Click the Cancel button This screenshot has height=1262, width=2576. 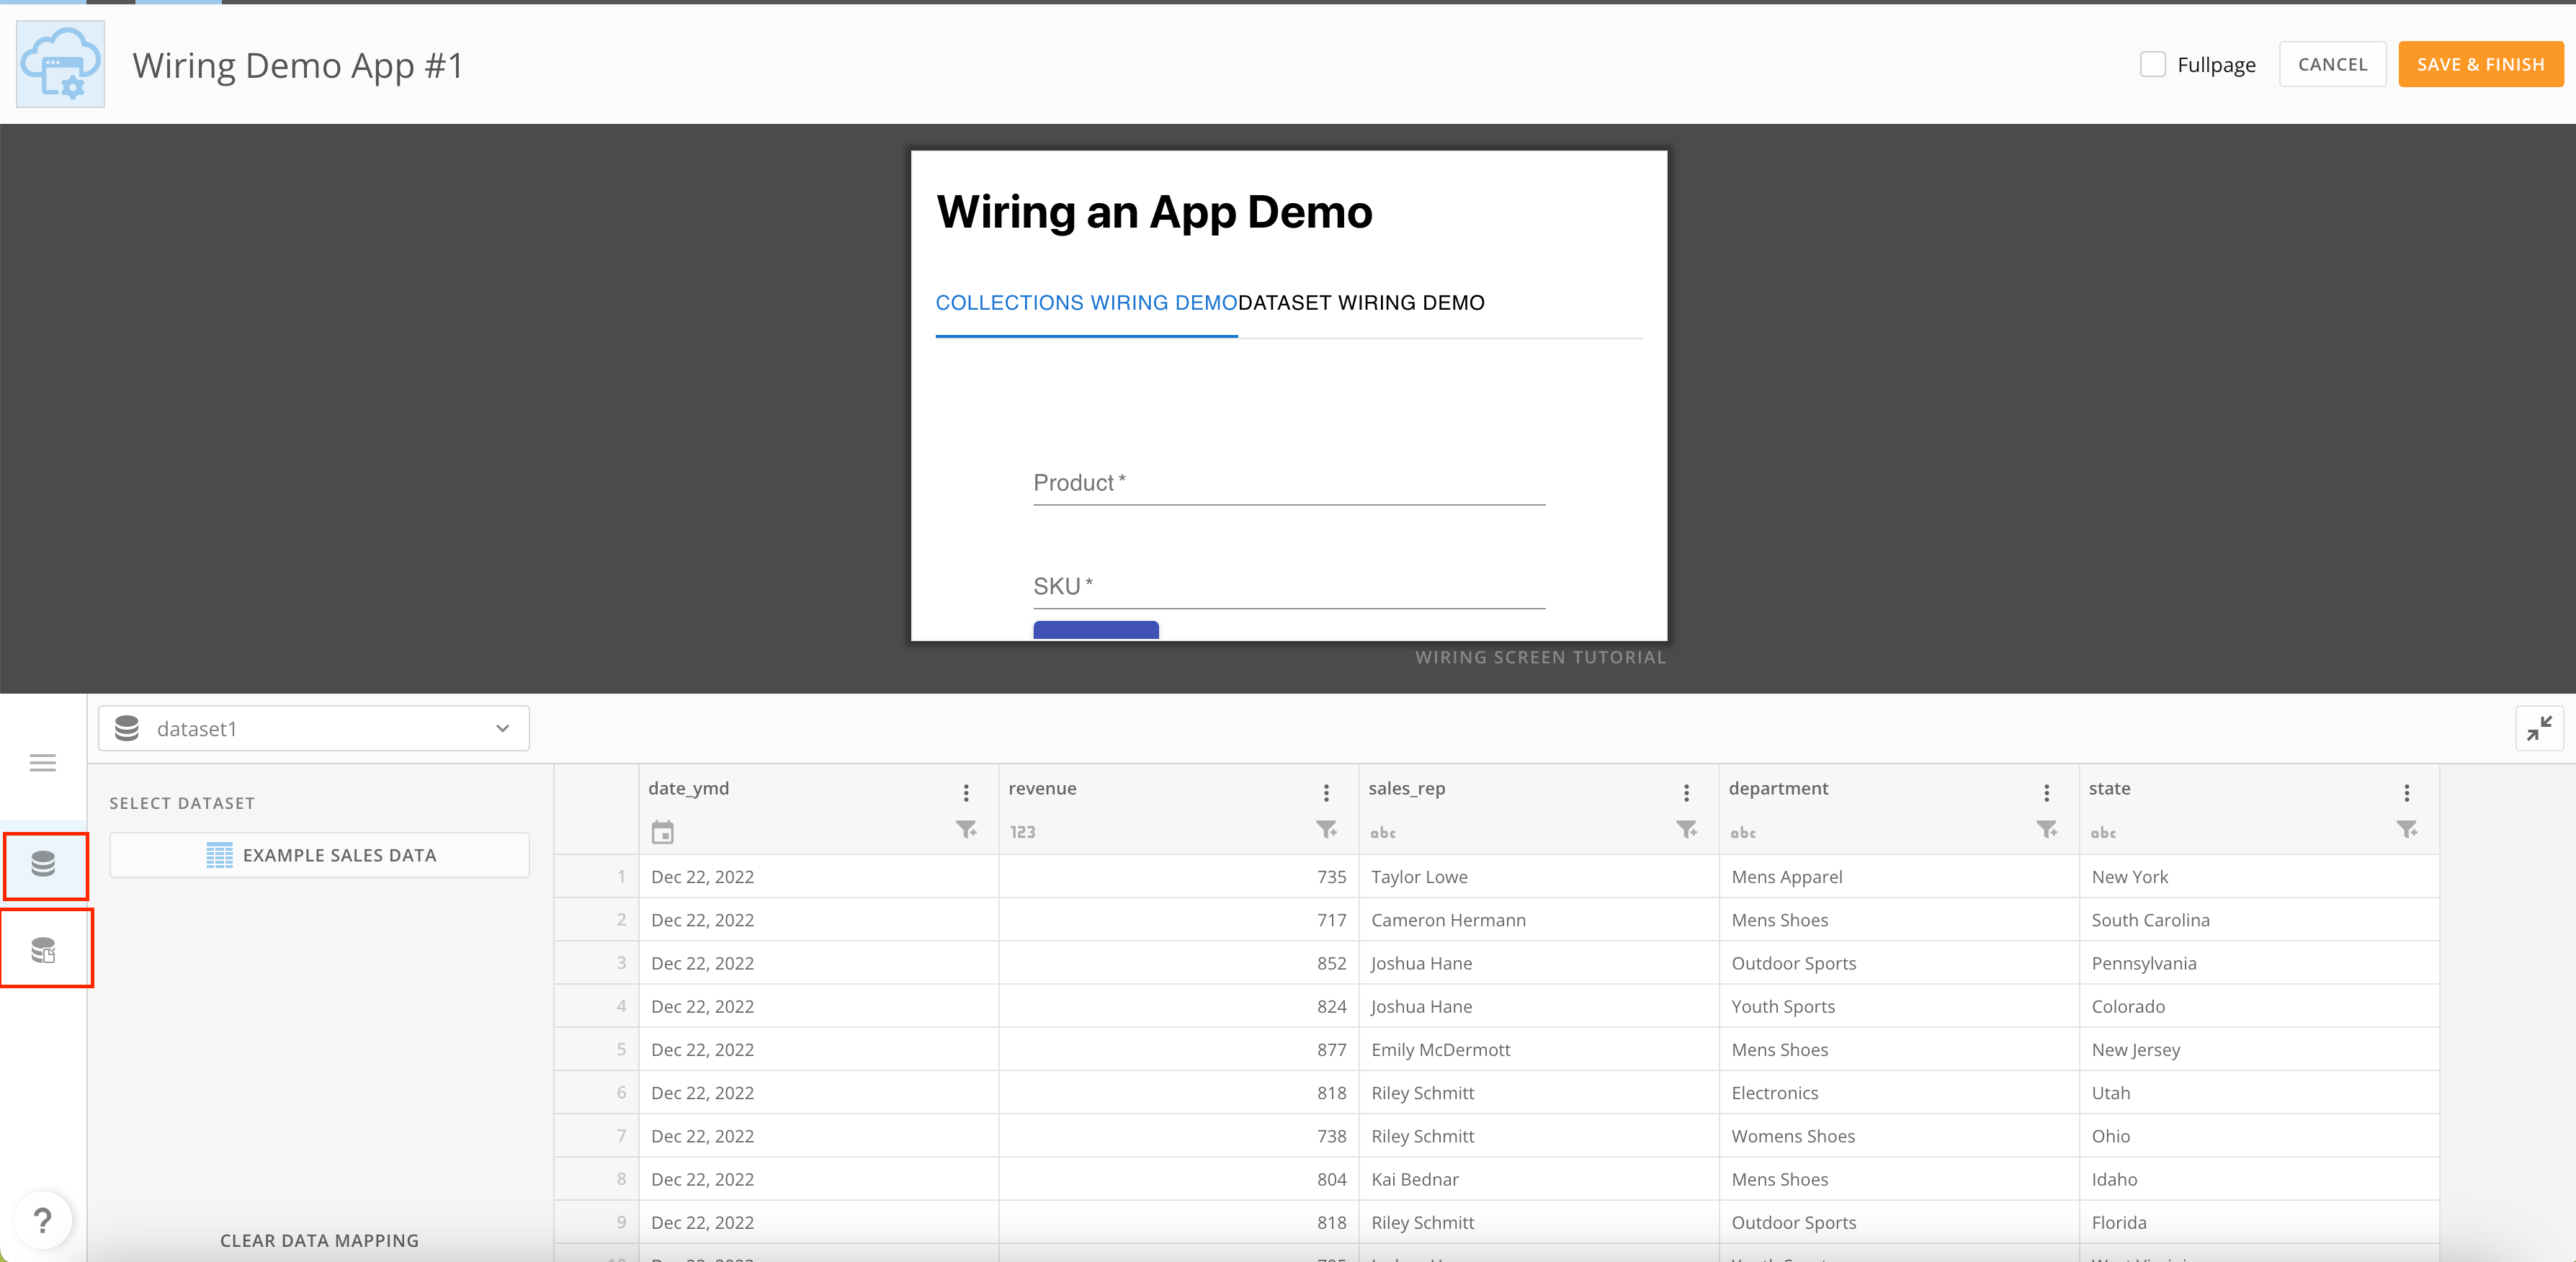2332,64
